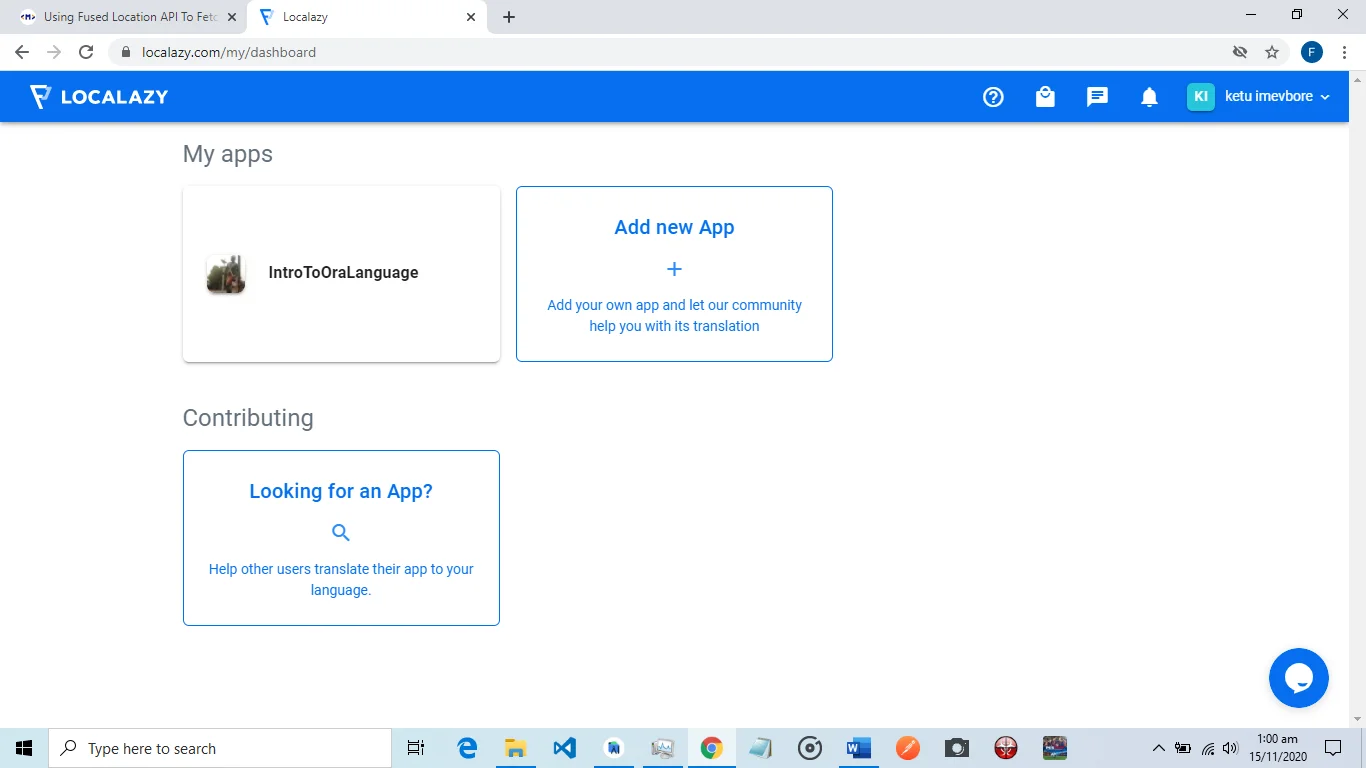Open Task View on the taskbar
1366x768 pixels.
(x=416, y=748)
